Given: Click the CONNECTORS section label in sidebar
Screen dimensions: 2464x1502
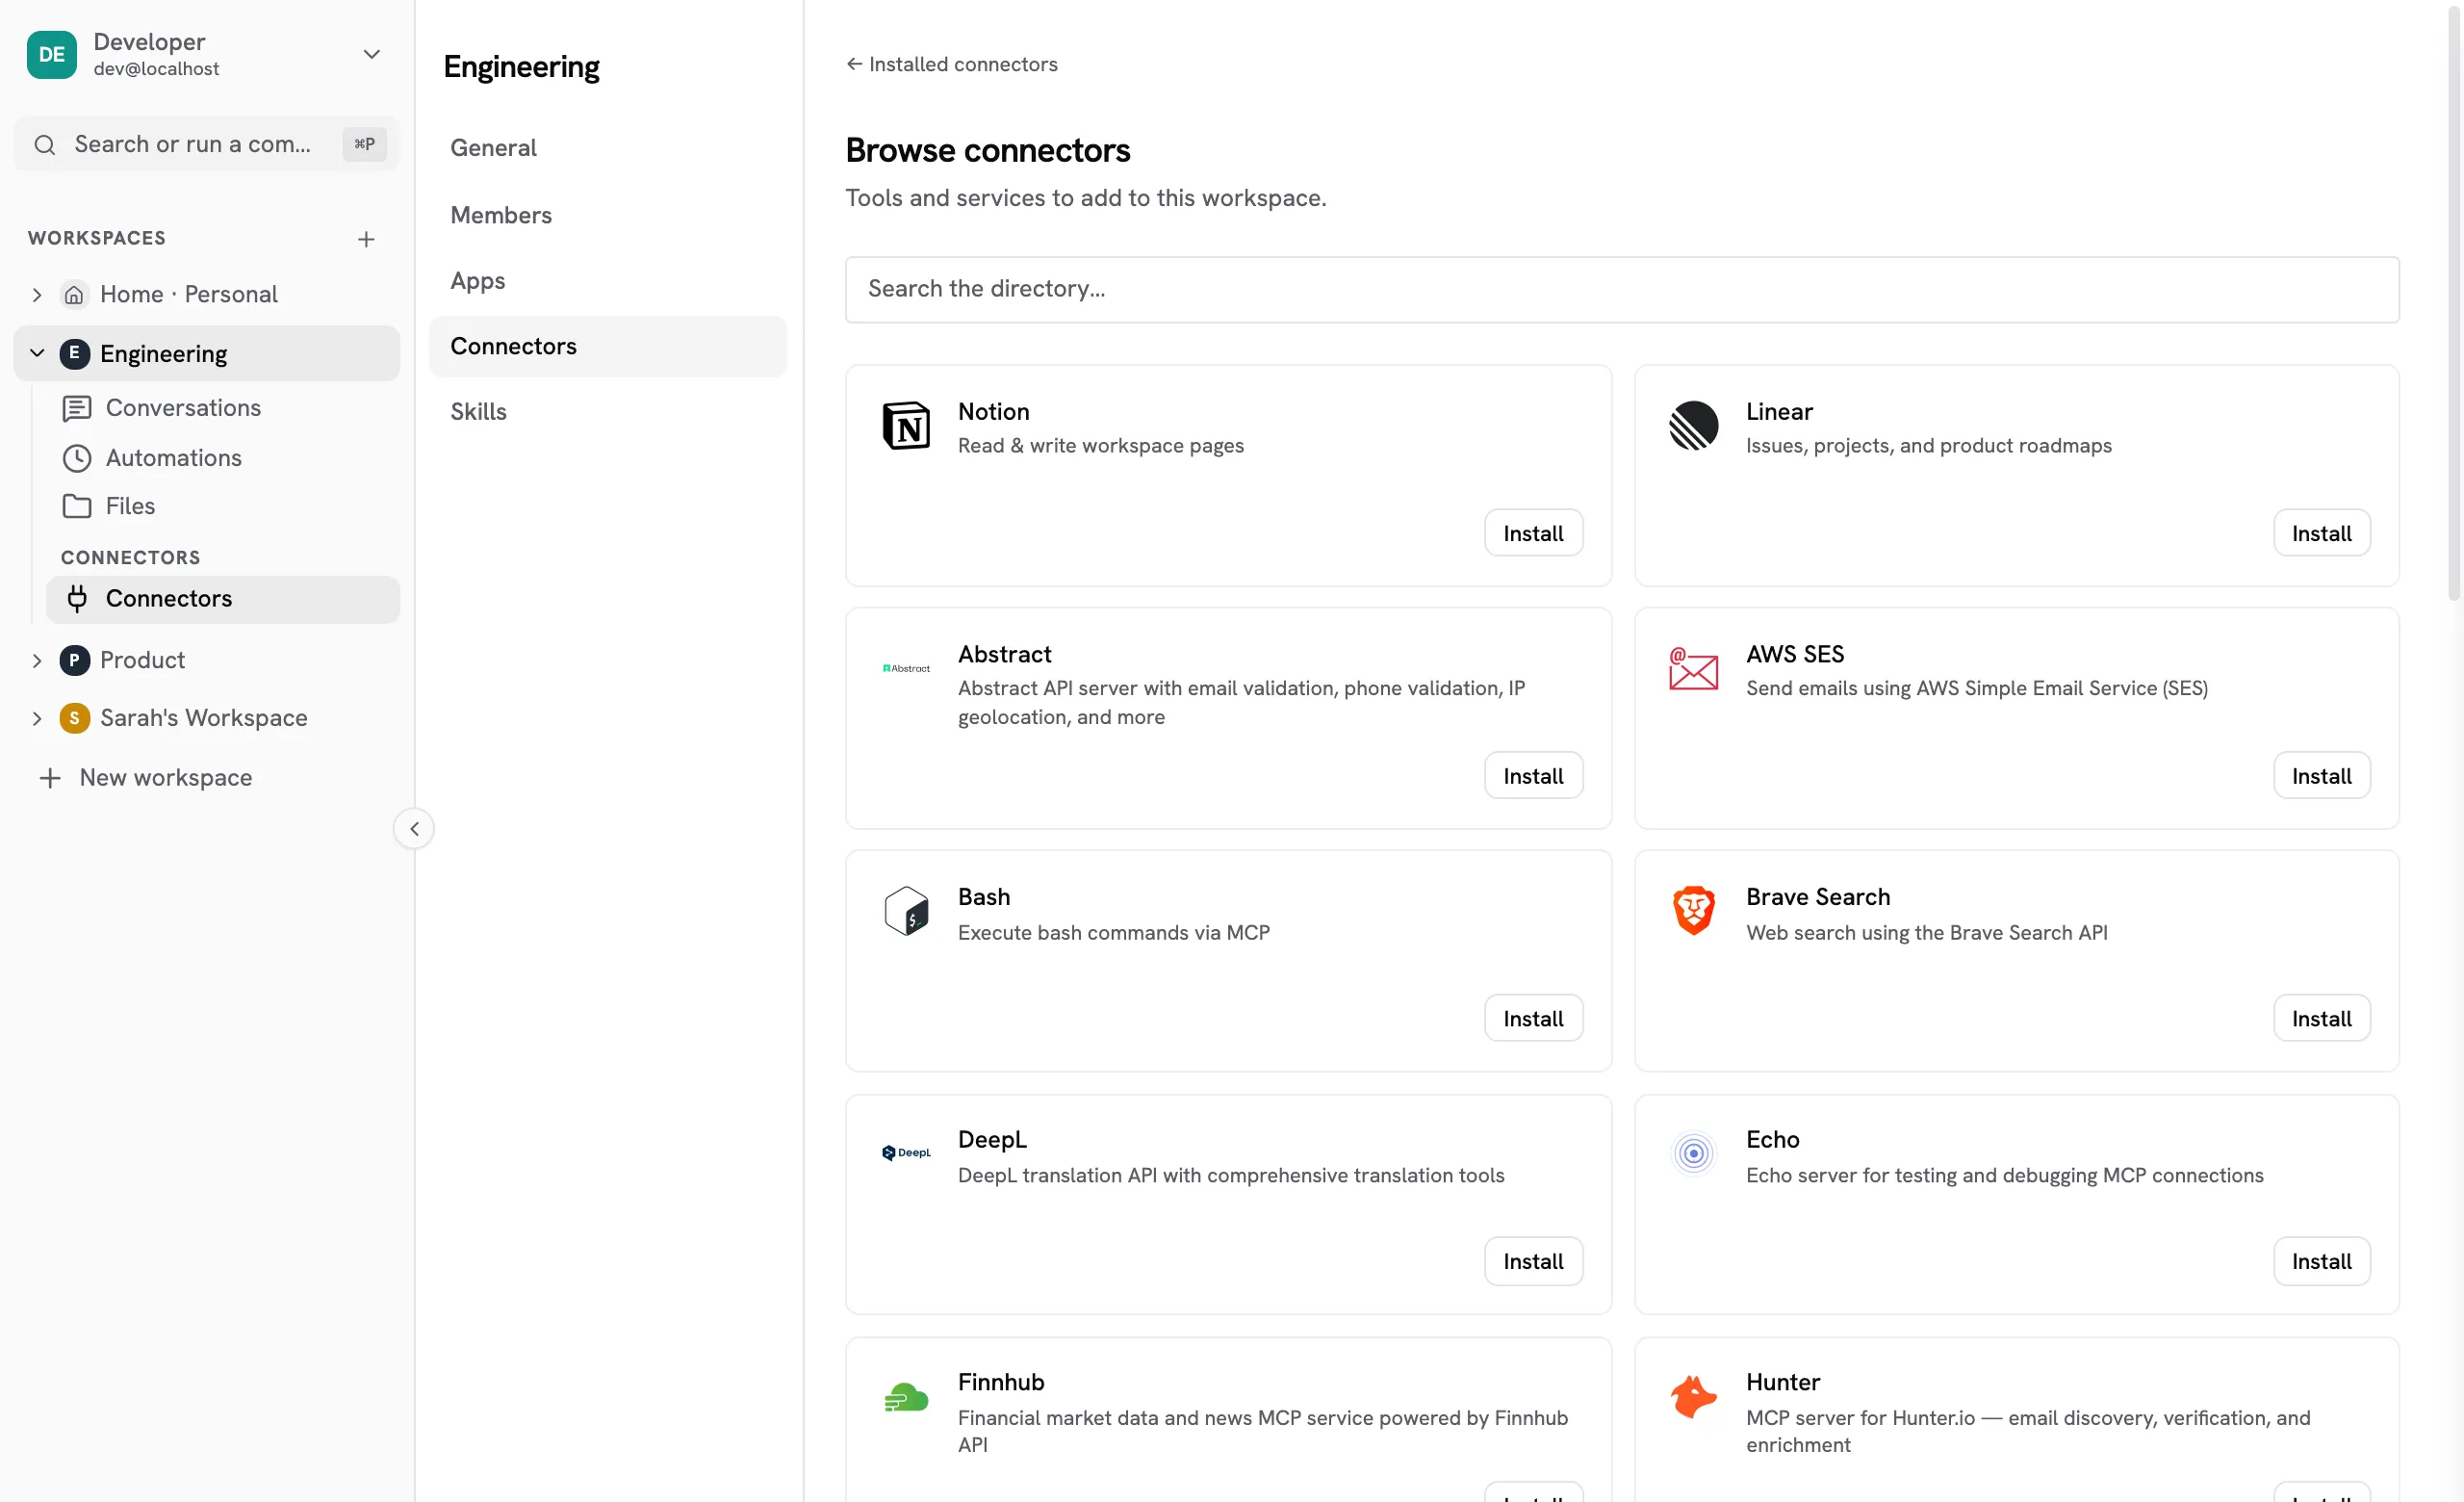Looking at the screenshot, I should click(130, 557).
